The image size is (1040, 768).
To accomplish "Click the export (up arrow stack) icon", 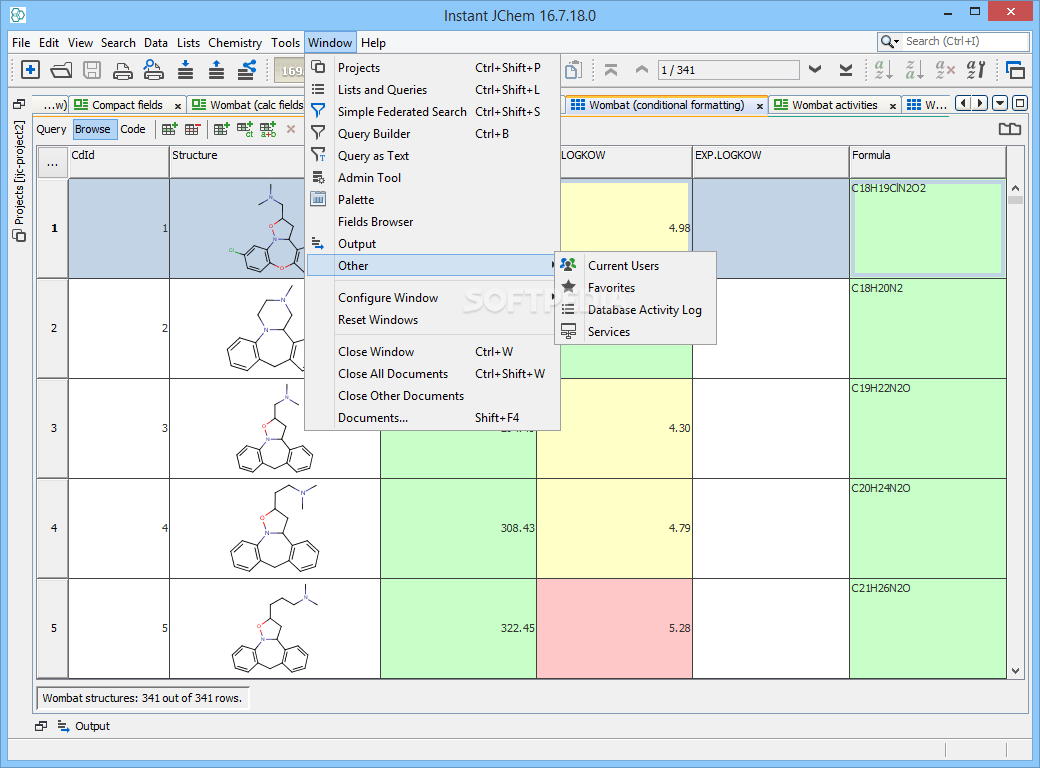I will (x=216, y=70).
